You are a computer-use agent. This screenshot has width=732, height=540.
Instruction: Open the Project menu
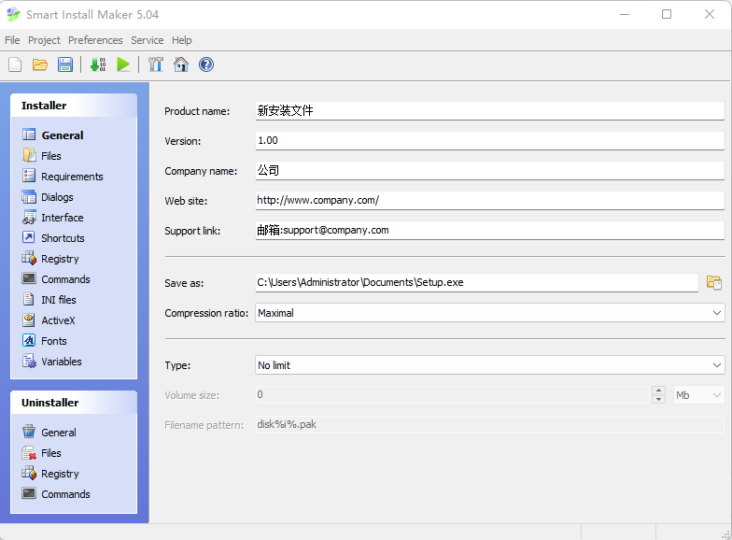point(44,40)
